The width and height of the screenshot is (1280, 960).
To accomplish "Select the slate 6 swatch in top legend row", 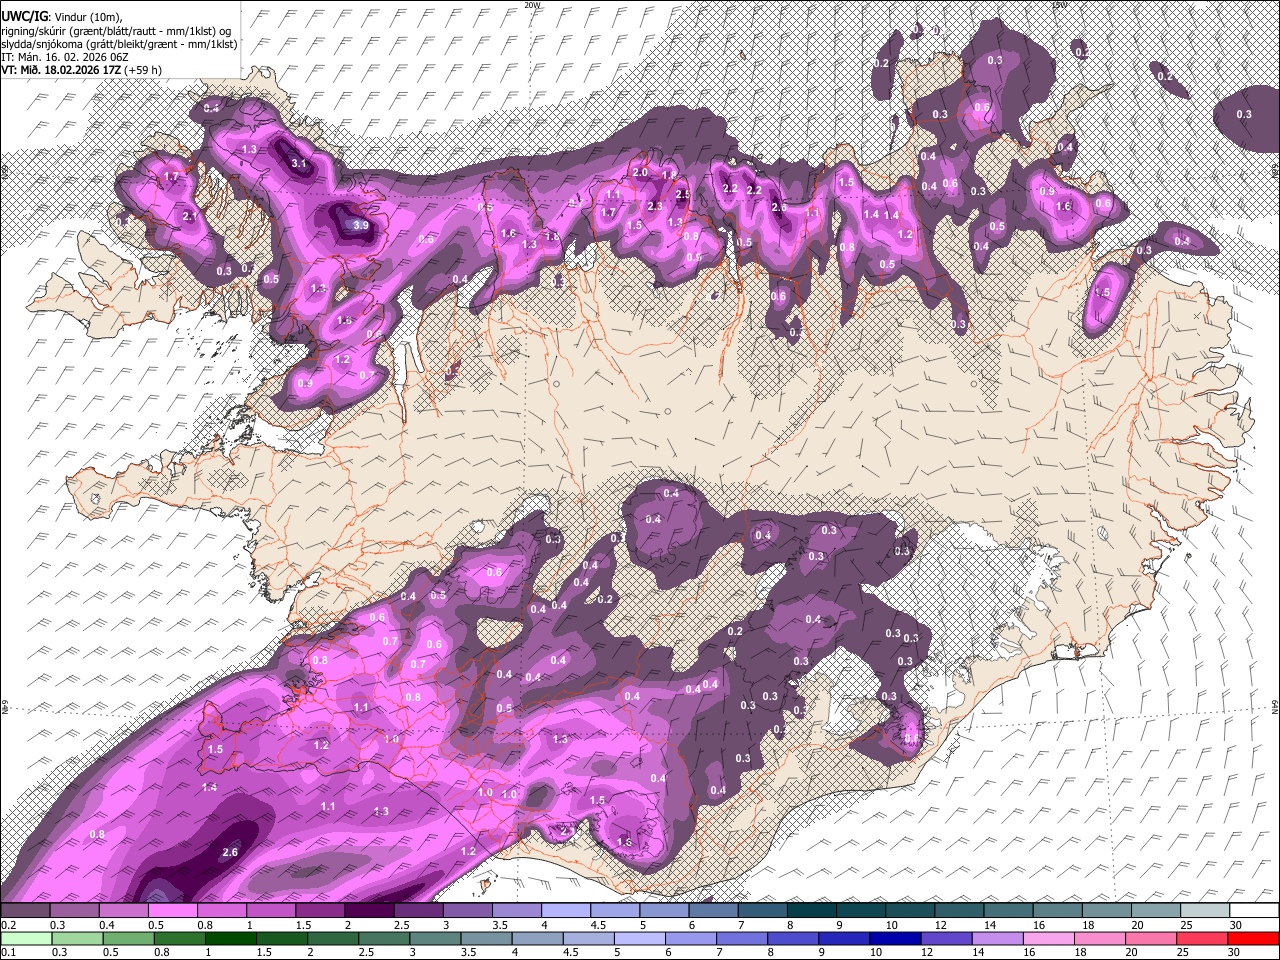I will point(711,911).
